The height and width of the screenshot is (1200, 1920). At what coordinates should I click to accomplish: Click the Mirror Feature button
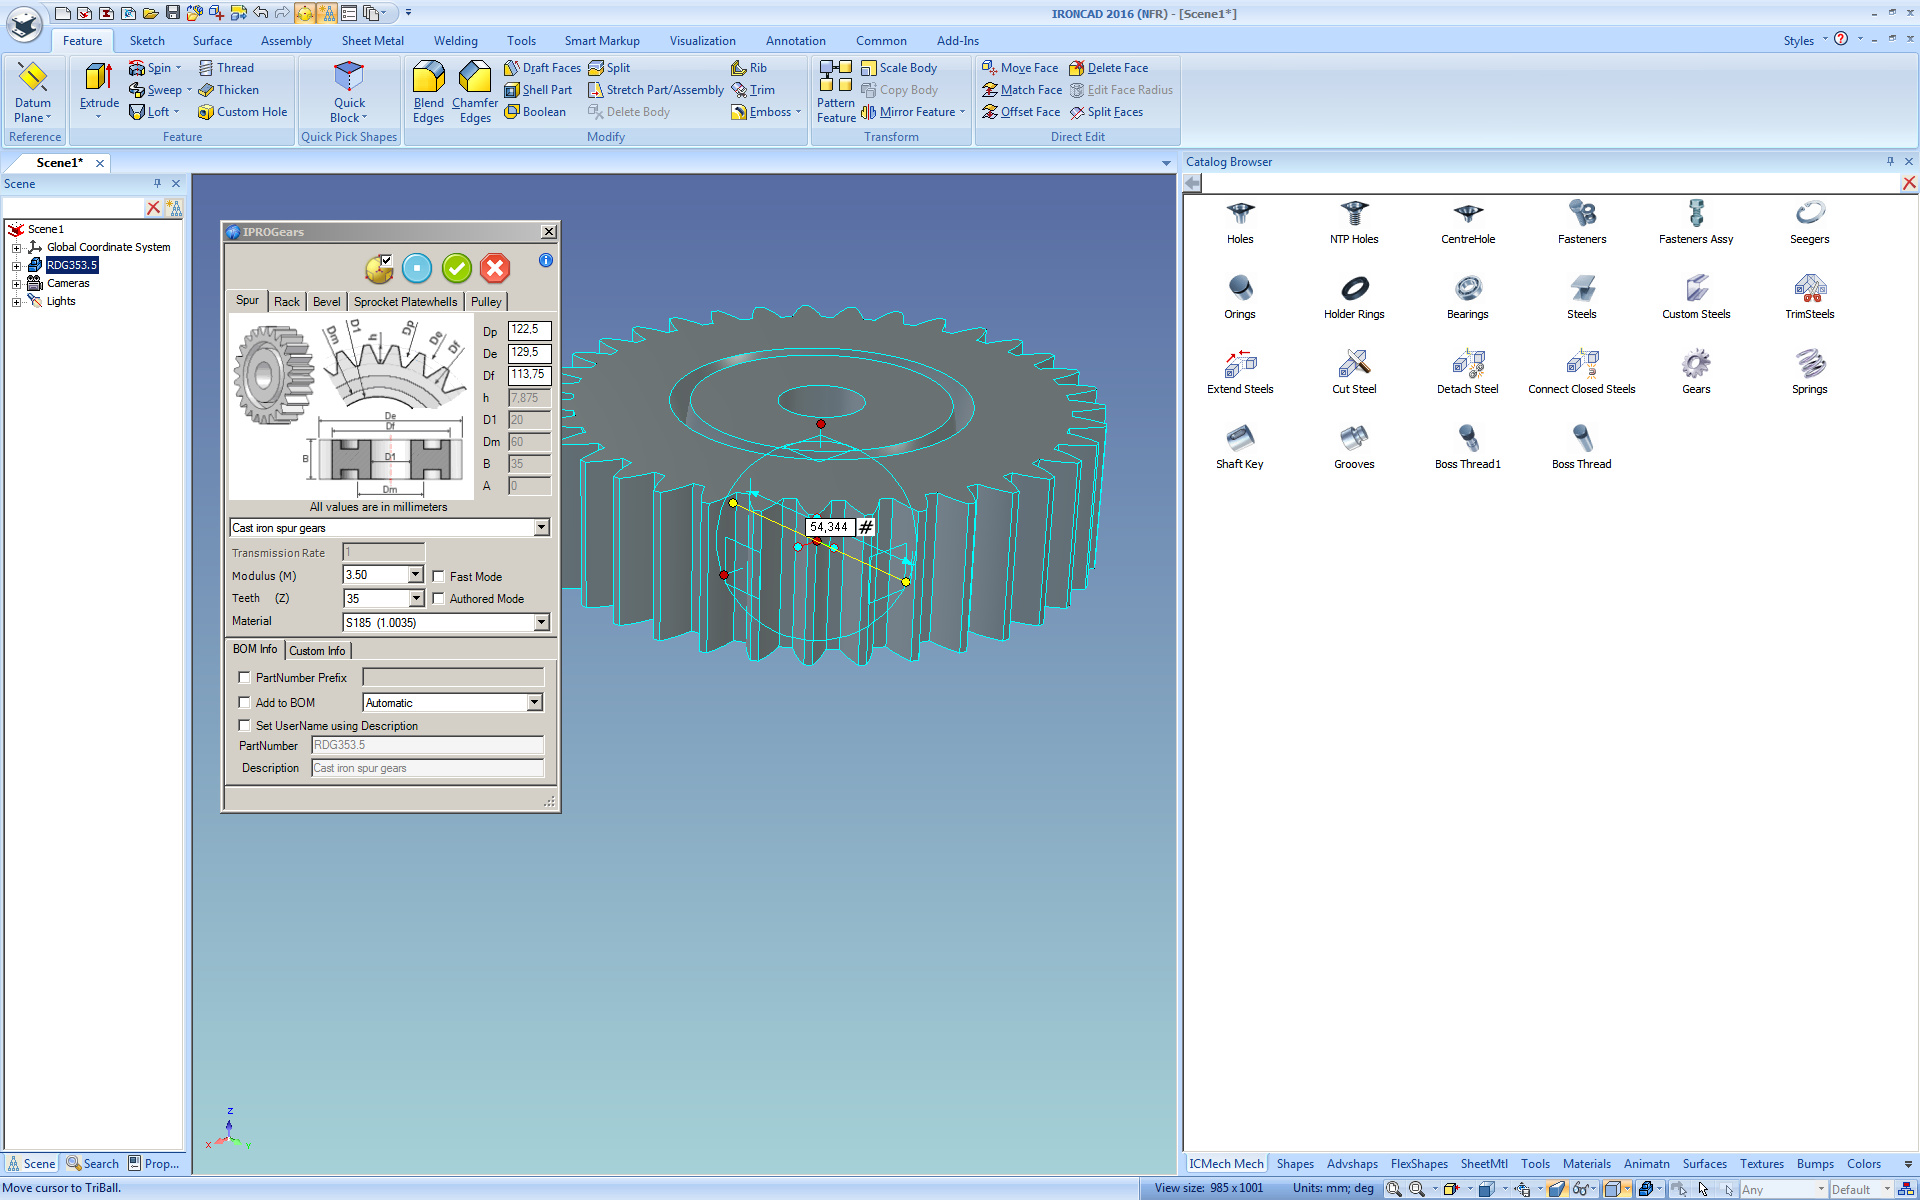(x=916, y=112)
